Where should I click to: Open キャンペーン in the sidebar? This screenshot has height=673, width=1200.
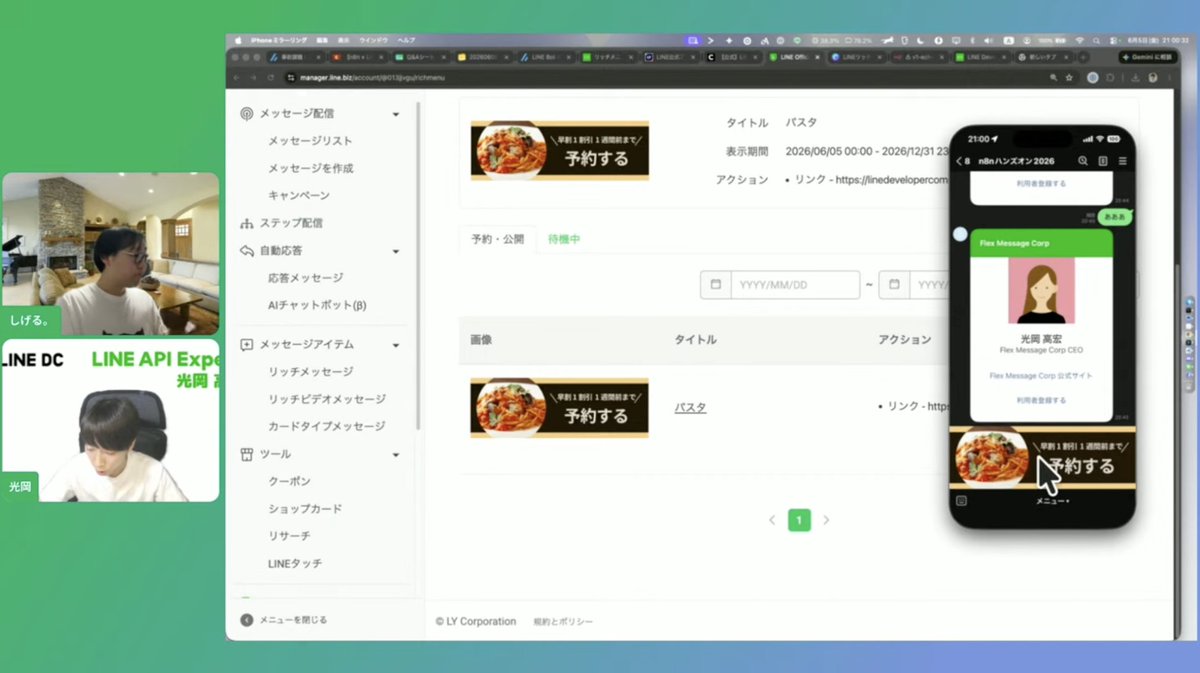tap(298, 195)
